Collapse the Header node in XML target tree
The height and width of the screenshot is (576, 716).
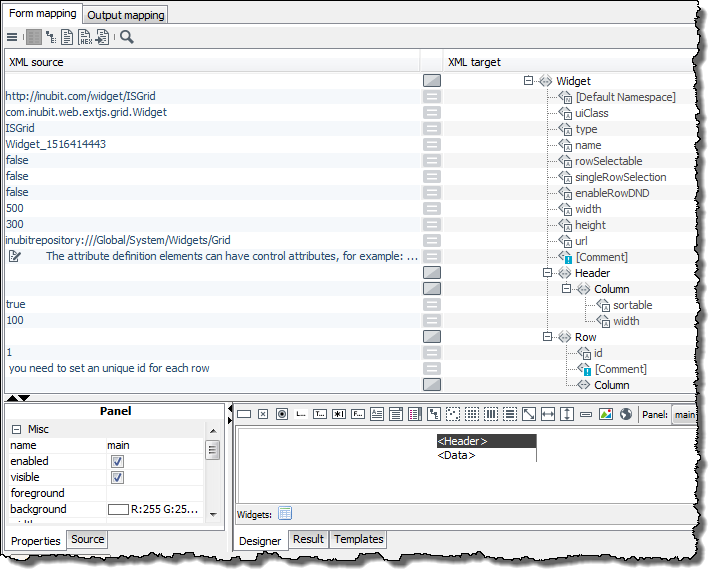[547, 273]
